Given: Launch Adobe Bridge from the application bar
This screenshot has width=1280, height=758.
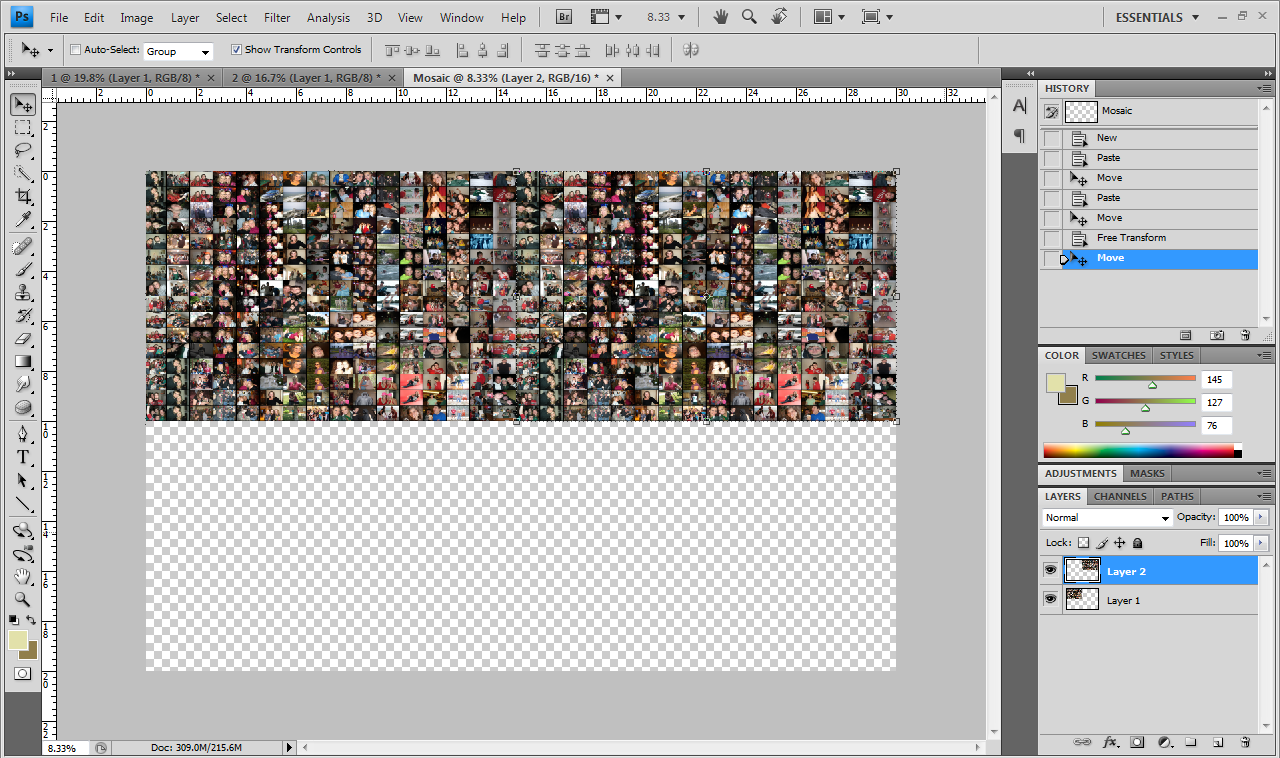Looking at the screenshot, I should 564,17.
